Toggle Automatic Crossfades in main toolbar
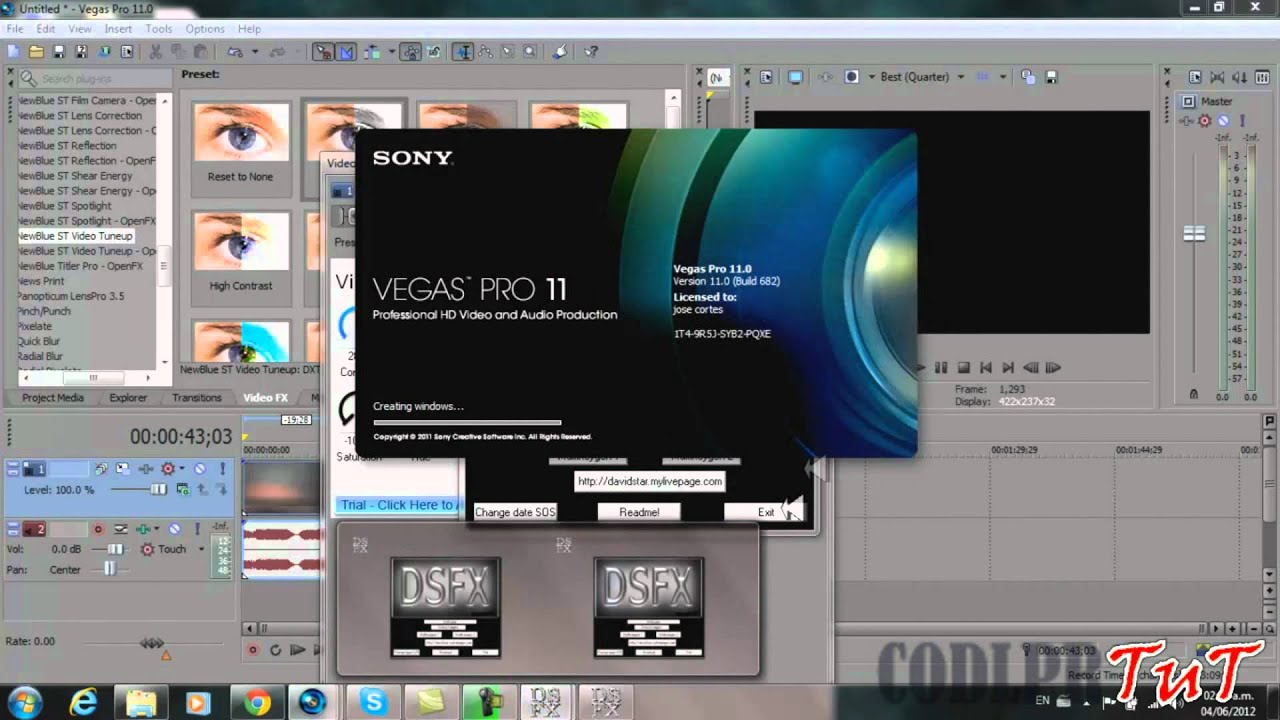The height and width of the screenshot is (720, 1280). [x=346, y=52]
